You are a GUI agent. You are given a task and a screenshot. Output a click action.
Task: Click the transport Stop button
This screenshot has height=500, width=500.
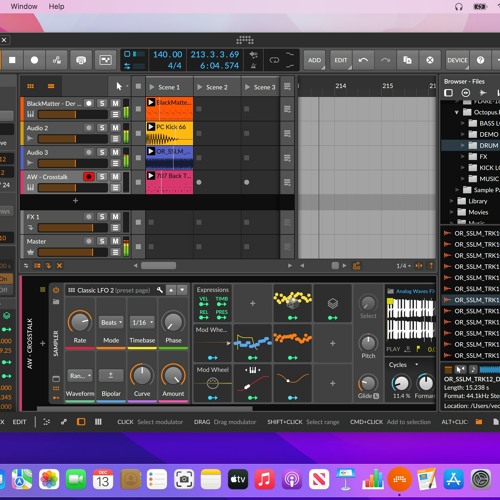pos(12,60)
